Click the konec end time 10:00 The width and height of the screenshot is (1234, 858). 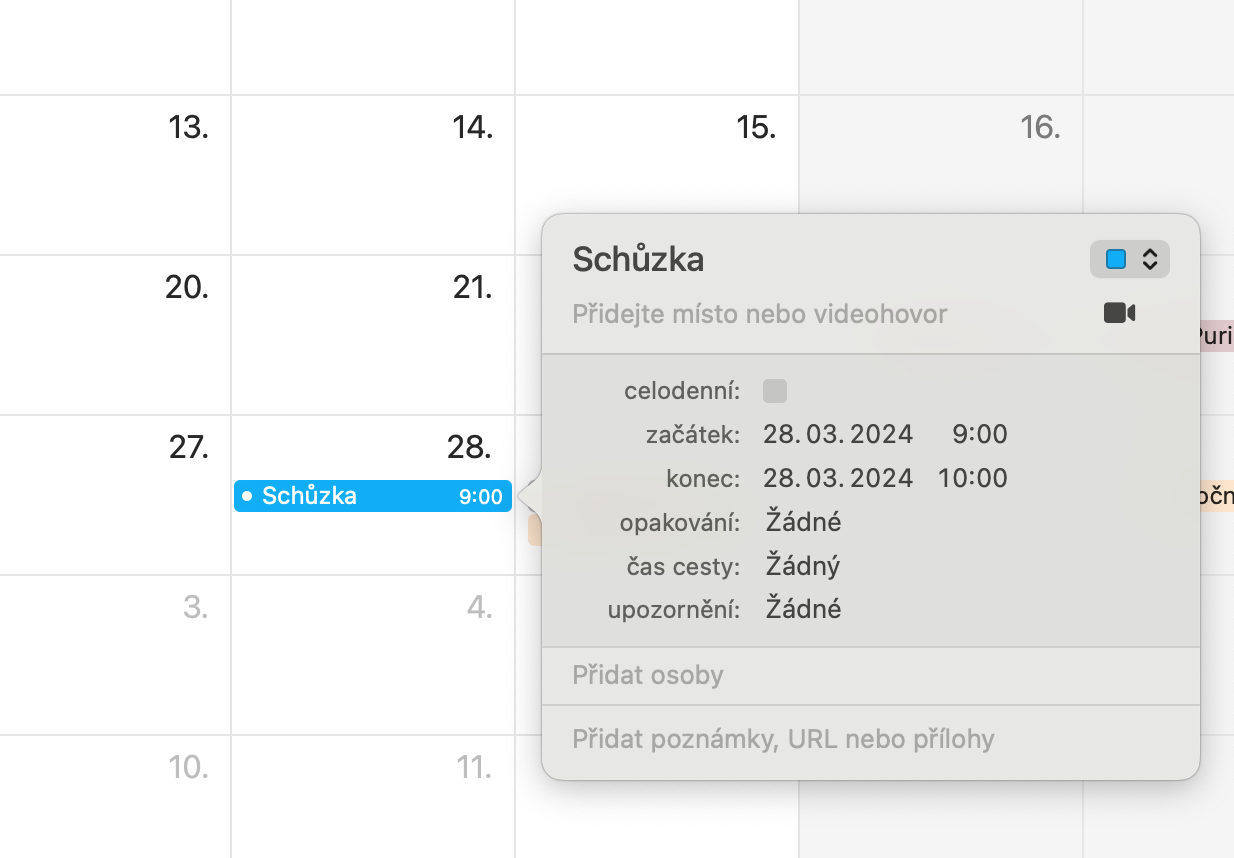click(972, 478)
